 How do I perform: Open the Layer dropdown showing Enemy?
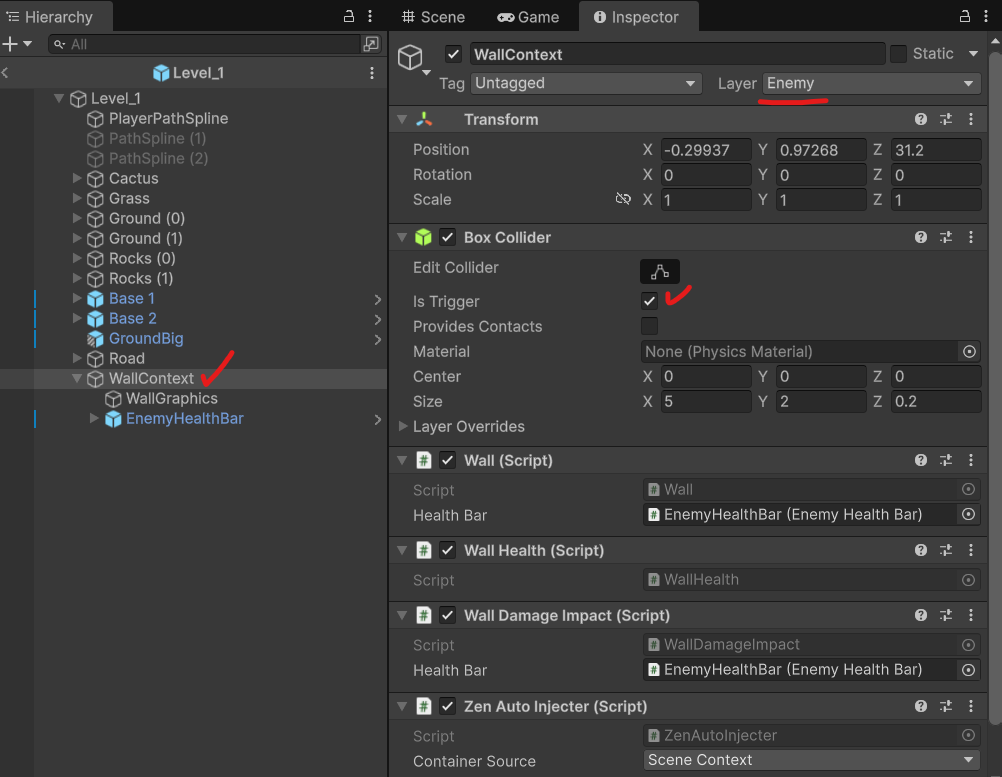click(871, 83)
